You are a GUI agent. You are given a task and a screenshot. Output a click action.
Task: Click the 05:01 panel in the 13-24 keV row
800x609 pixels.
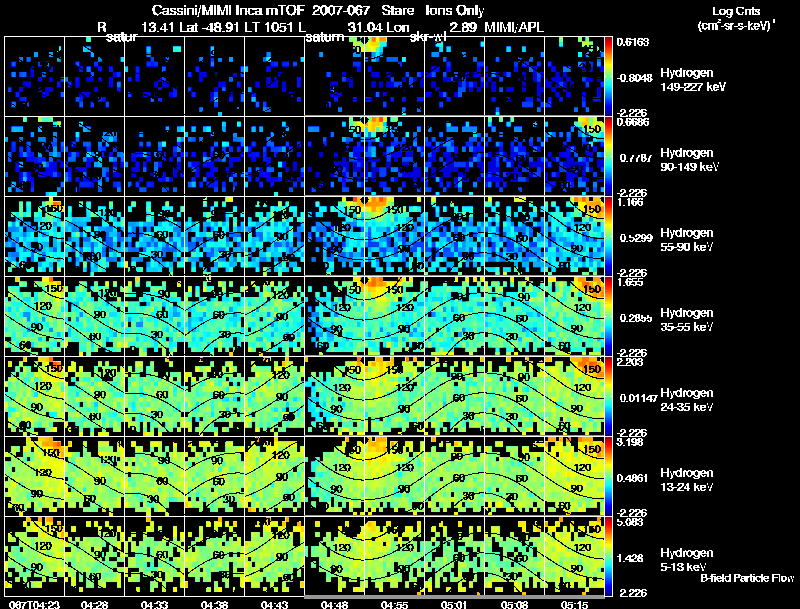(x=454, y=476)
